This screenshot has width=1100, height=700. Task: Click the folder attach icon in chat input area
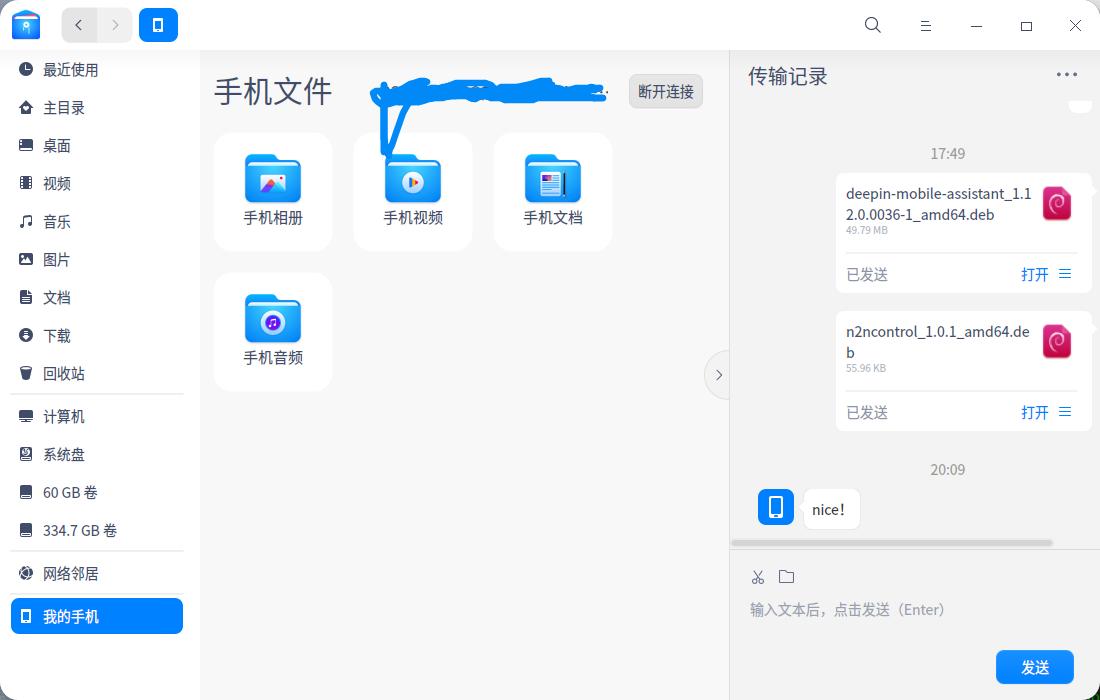click(786, 576)
